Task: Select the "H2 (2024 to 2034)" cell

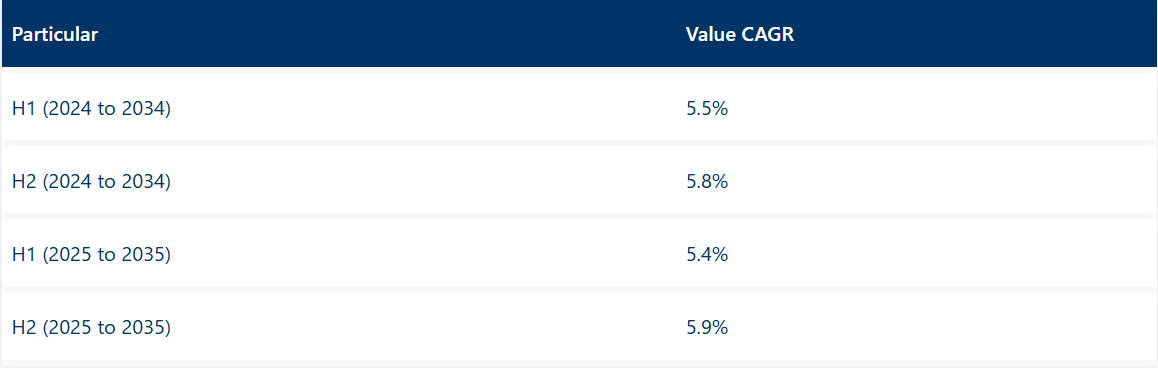Action: [92, 181]
